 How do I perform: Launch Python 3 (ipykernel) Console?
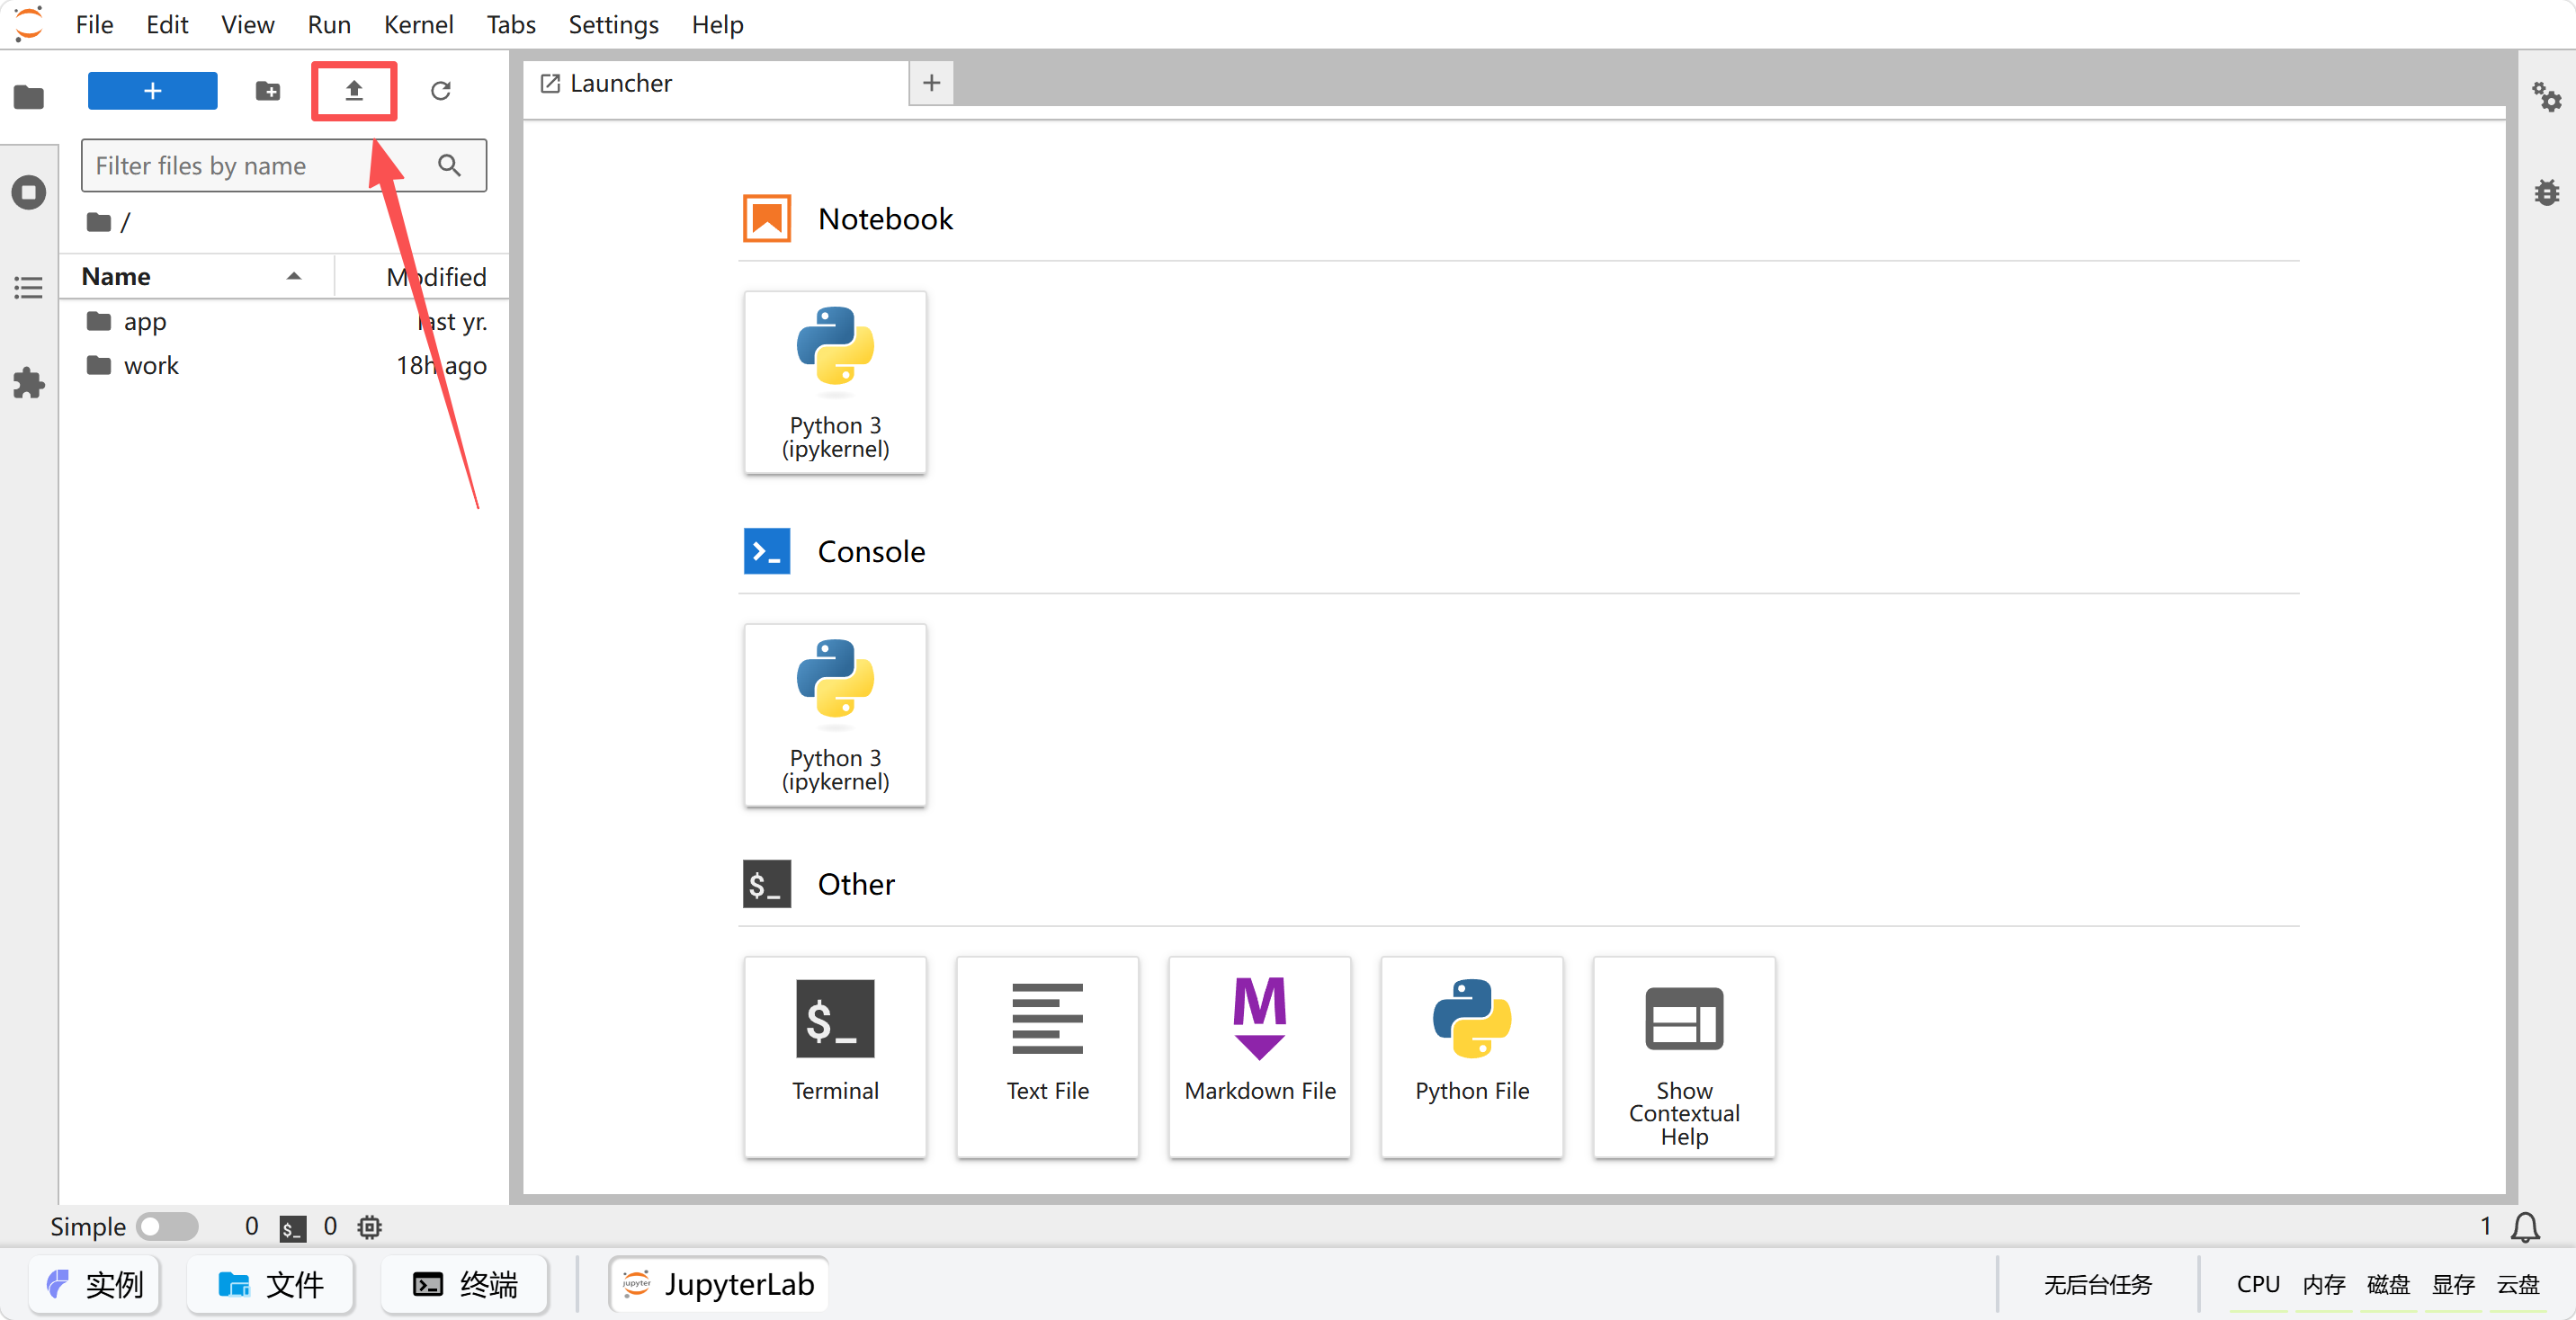(x=835, y=715)
